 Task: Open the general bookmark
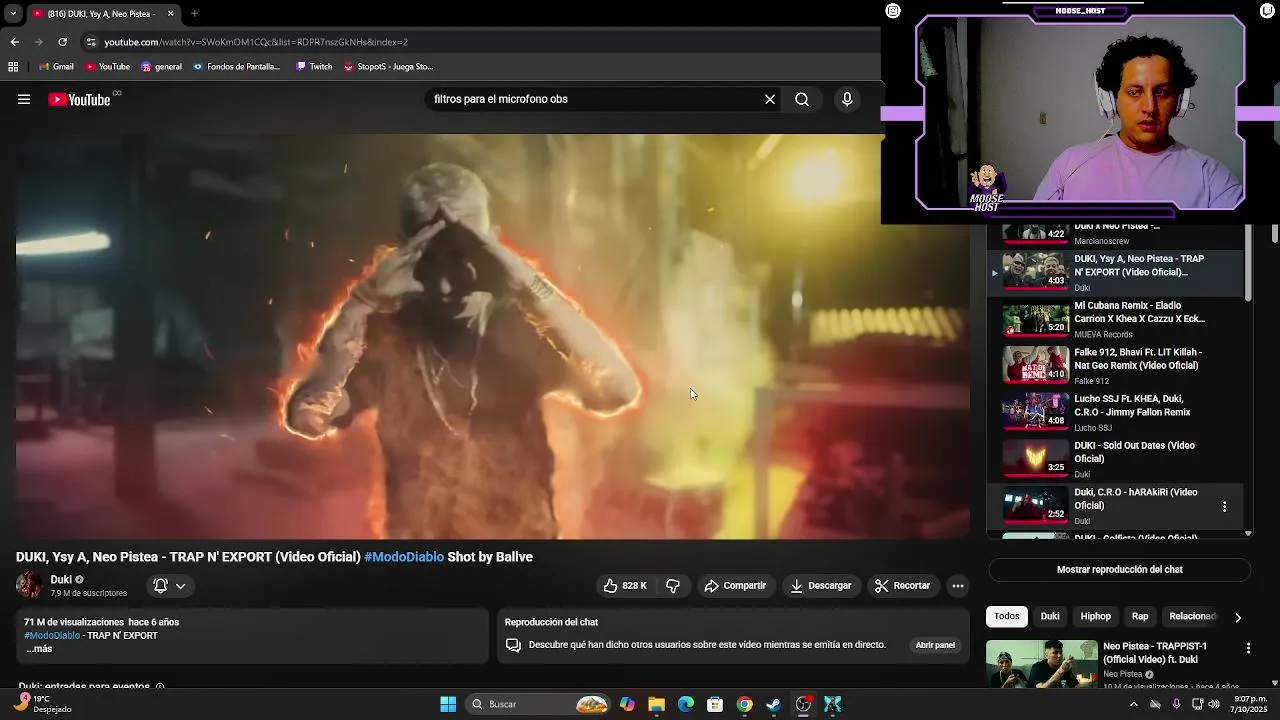click(x=161, y=67)
